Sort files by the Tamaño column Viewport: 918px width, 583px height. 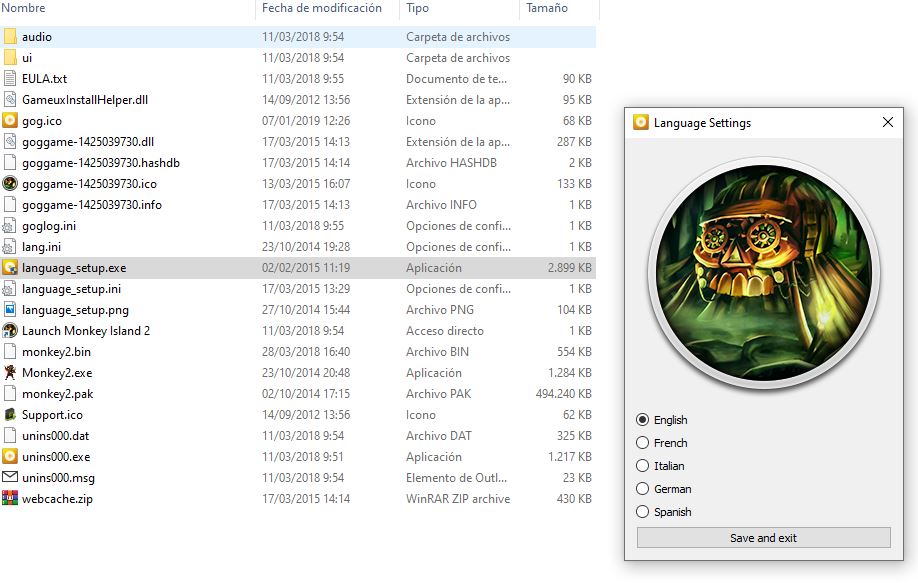tap(547, 8)
